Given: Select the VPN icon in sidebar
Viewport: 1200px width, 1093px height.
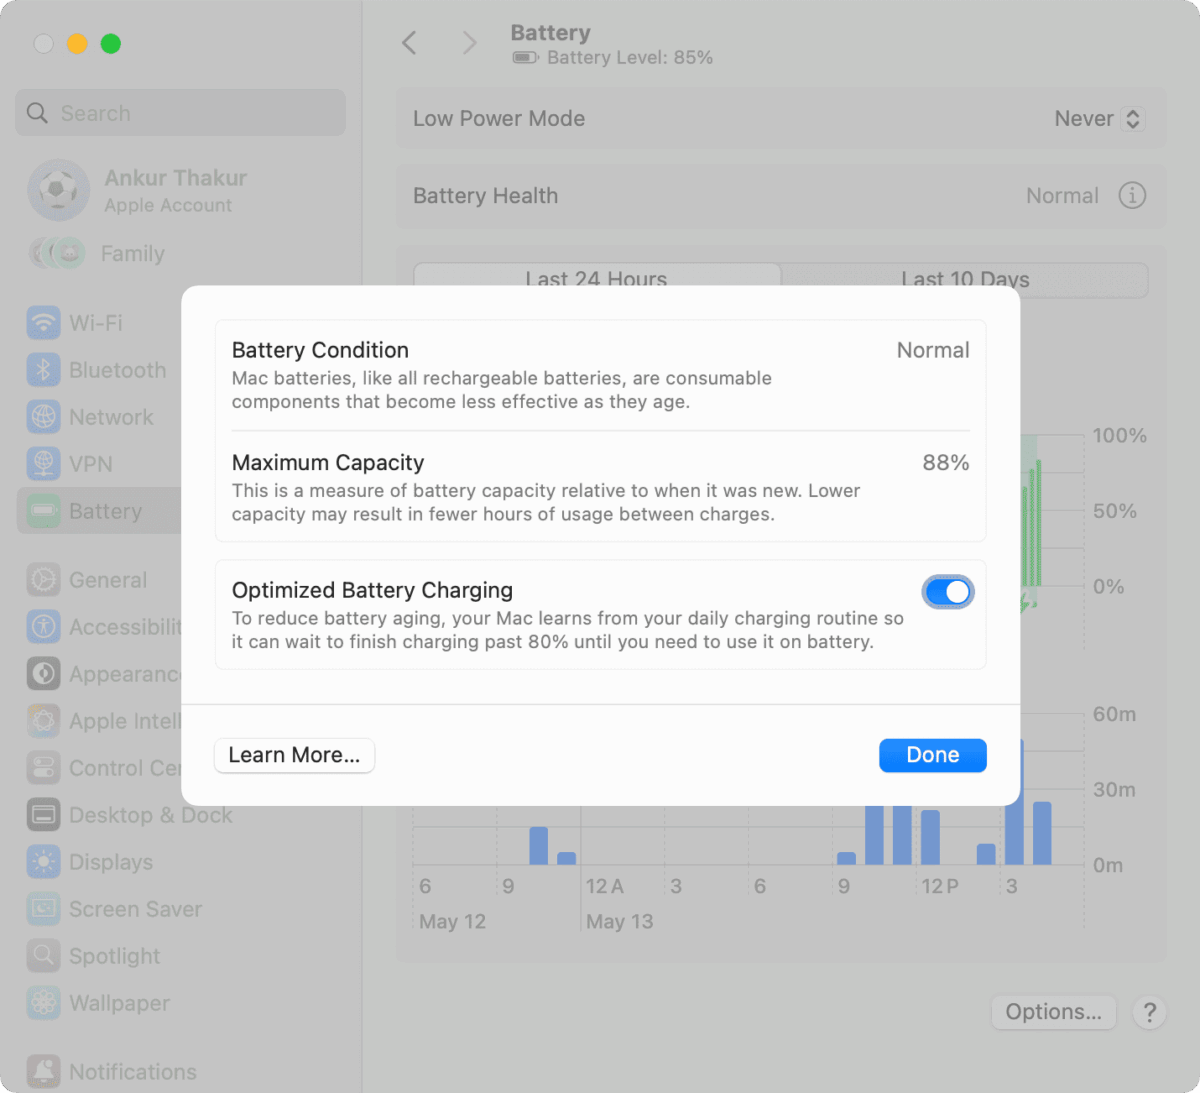Looking at the screenshot, I should click(44, 464).
